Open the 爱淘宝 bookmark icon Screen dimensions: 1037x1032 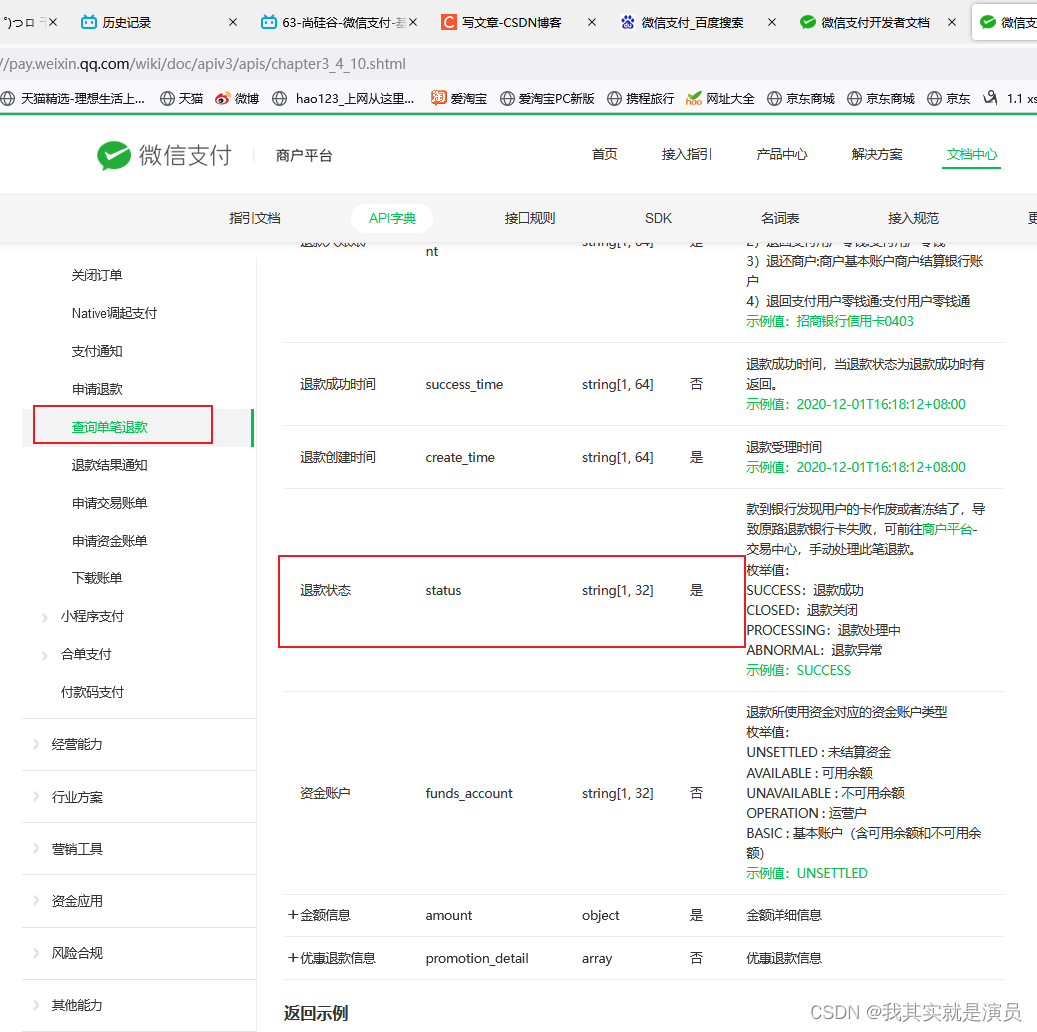coord(438,98)
